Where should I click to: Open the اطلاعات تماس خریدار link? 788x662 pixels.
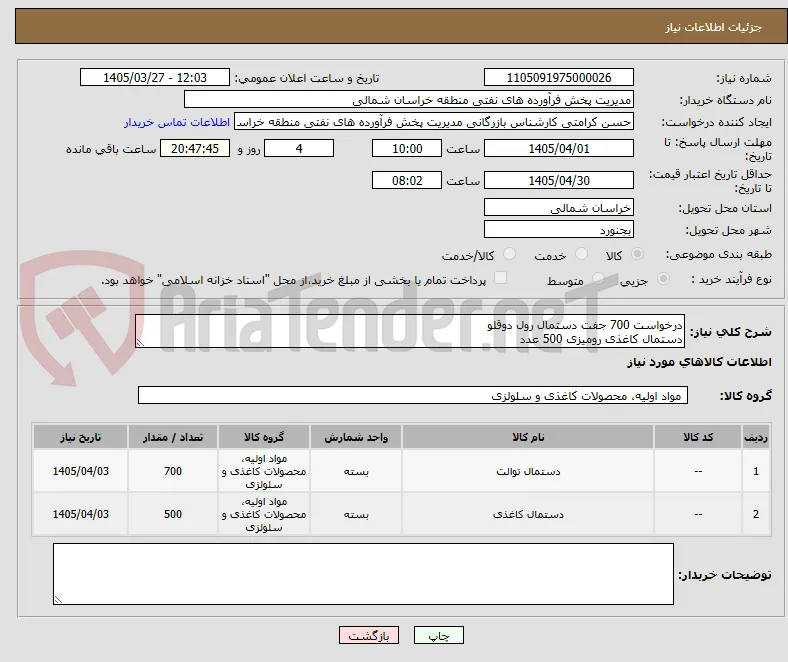[x=177, y=122]
